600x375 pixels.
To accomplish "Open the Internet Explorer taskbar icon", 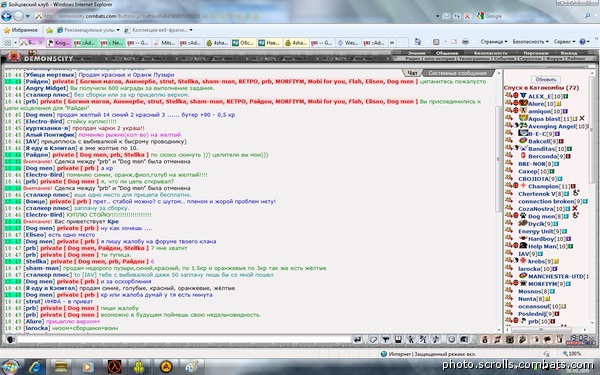I will coord(36,367).
